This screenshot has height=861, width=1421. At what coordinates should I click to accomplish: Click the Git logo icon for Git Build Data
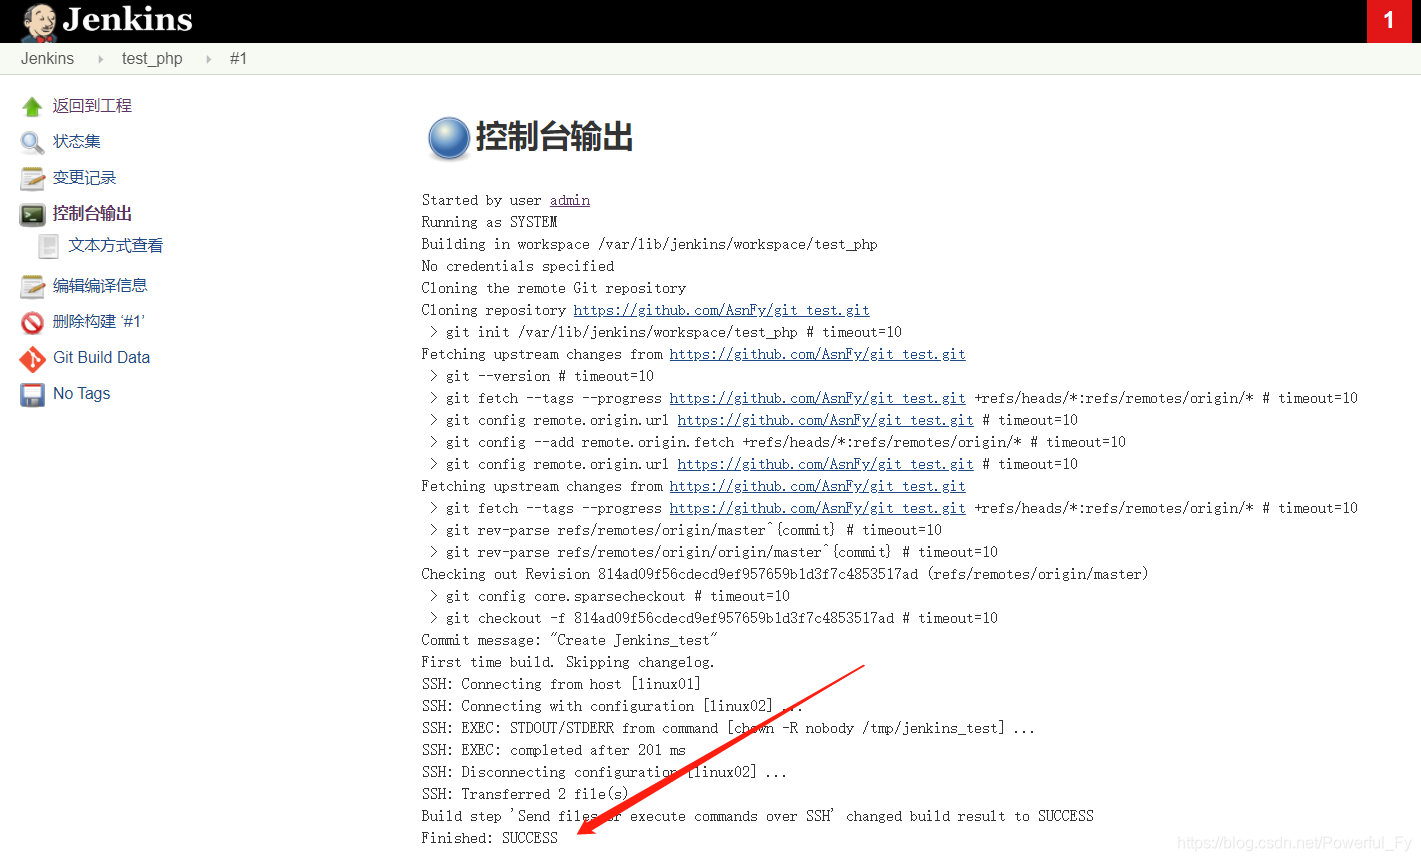(x=32, y=358)
